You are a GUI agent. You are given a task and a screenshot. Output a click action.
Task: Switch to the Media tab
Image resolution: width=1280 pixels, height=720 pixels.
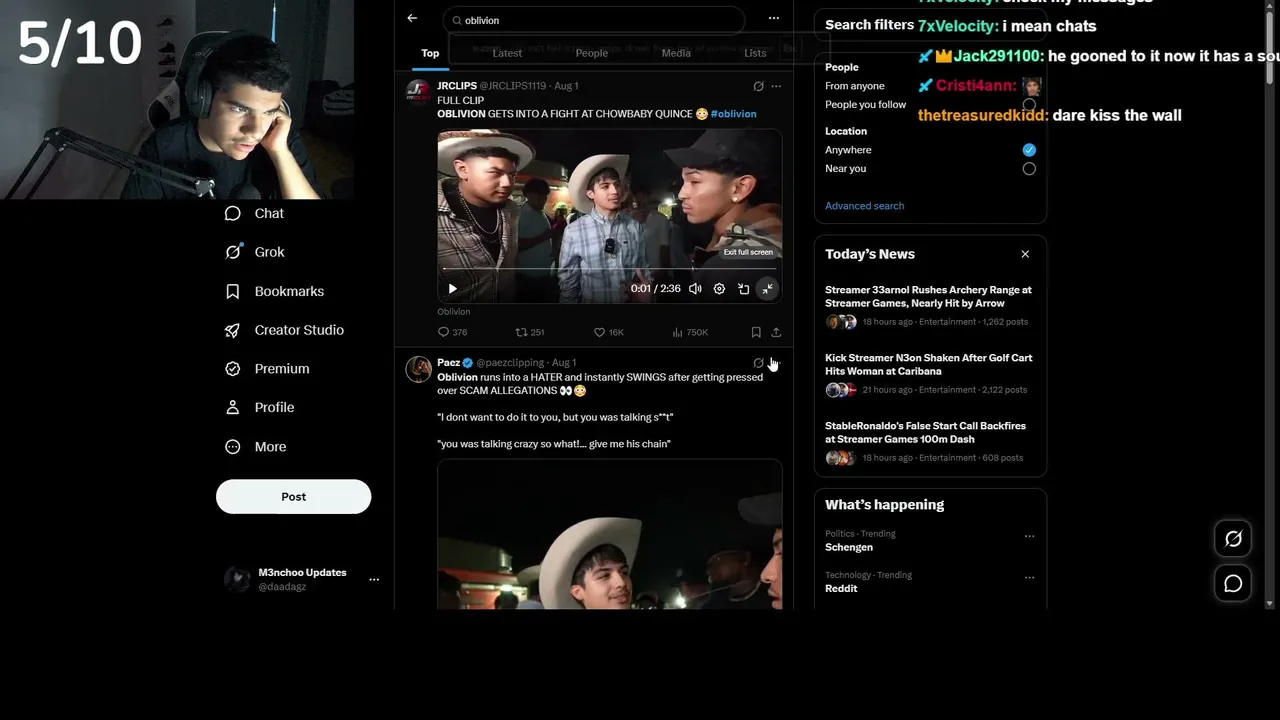point(676,53)
